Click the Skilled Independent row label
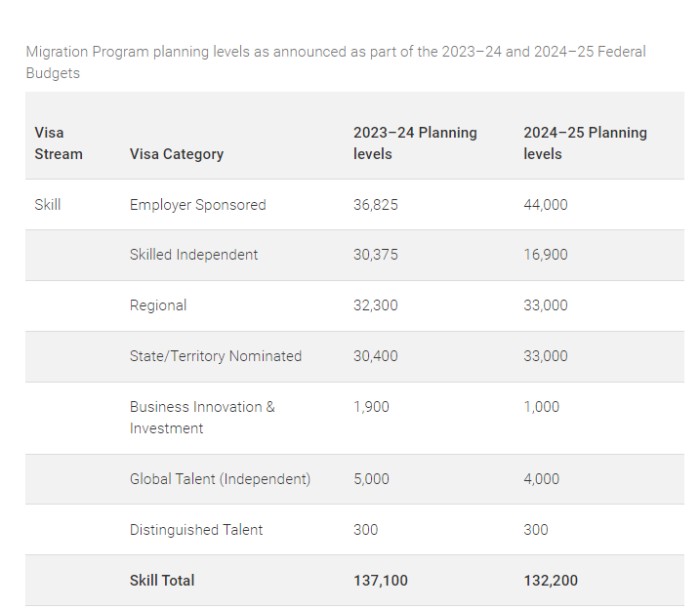Screen dimensions: 700x608 pos(194,255)
